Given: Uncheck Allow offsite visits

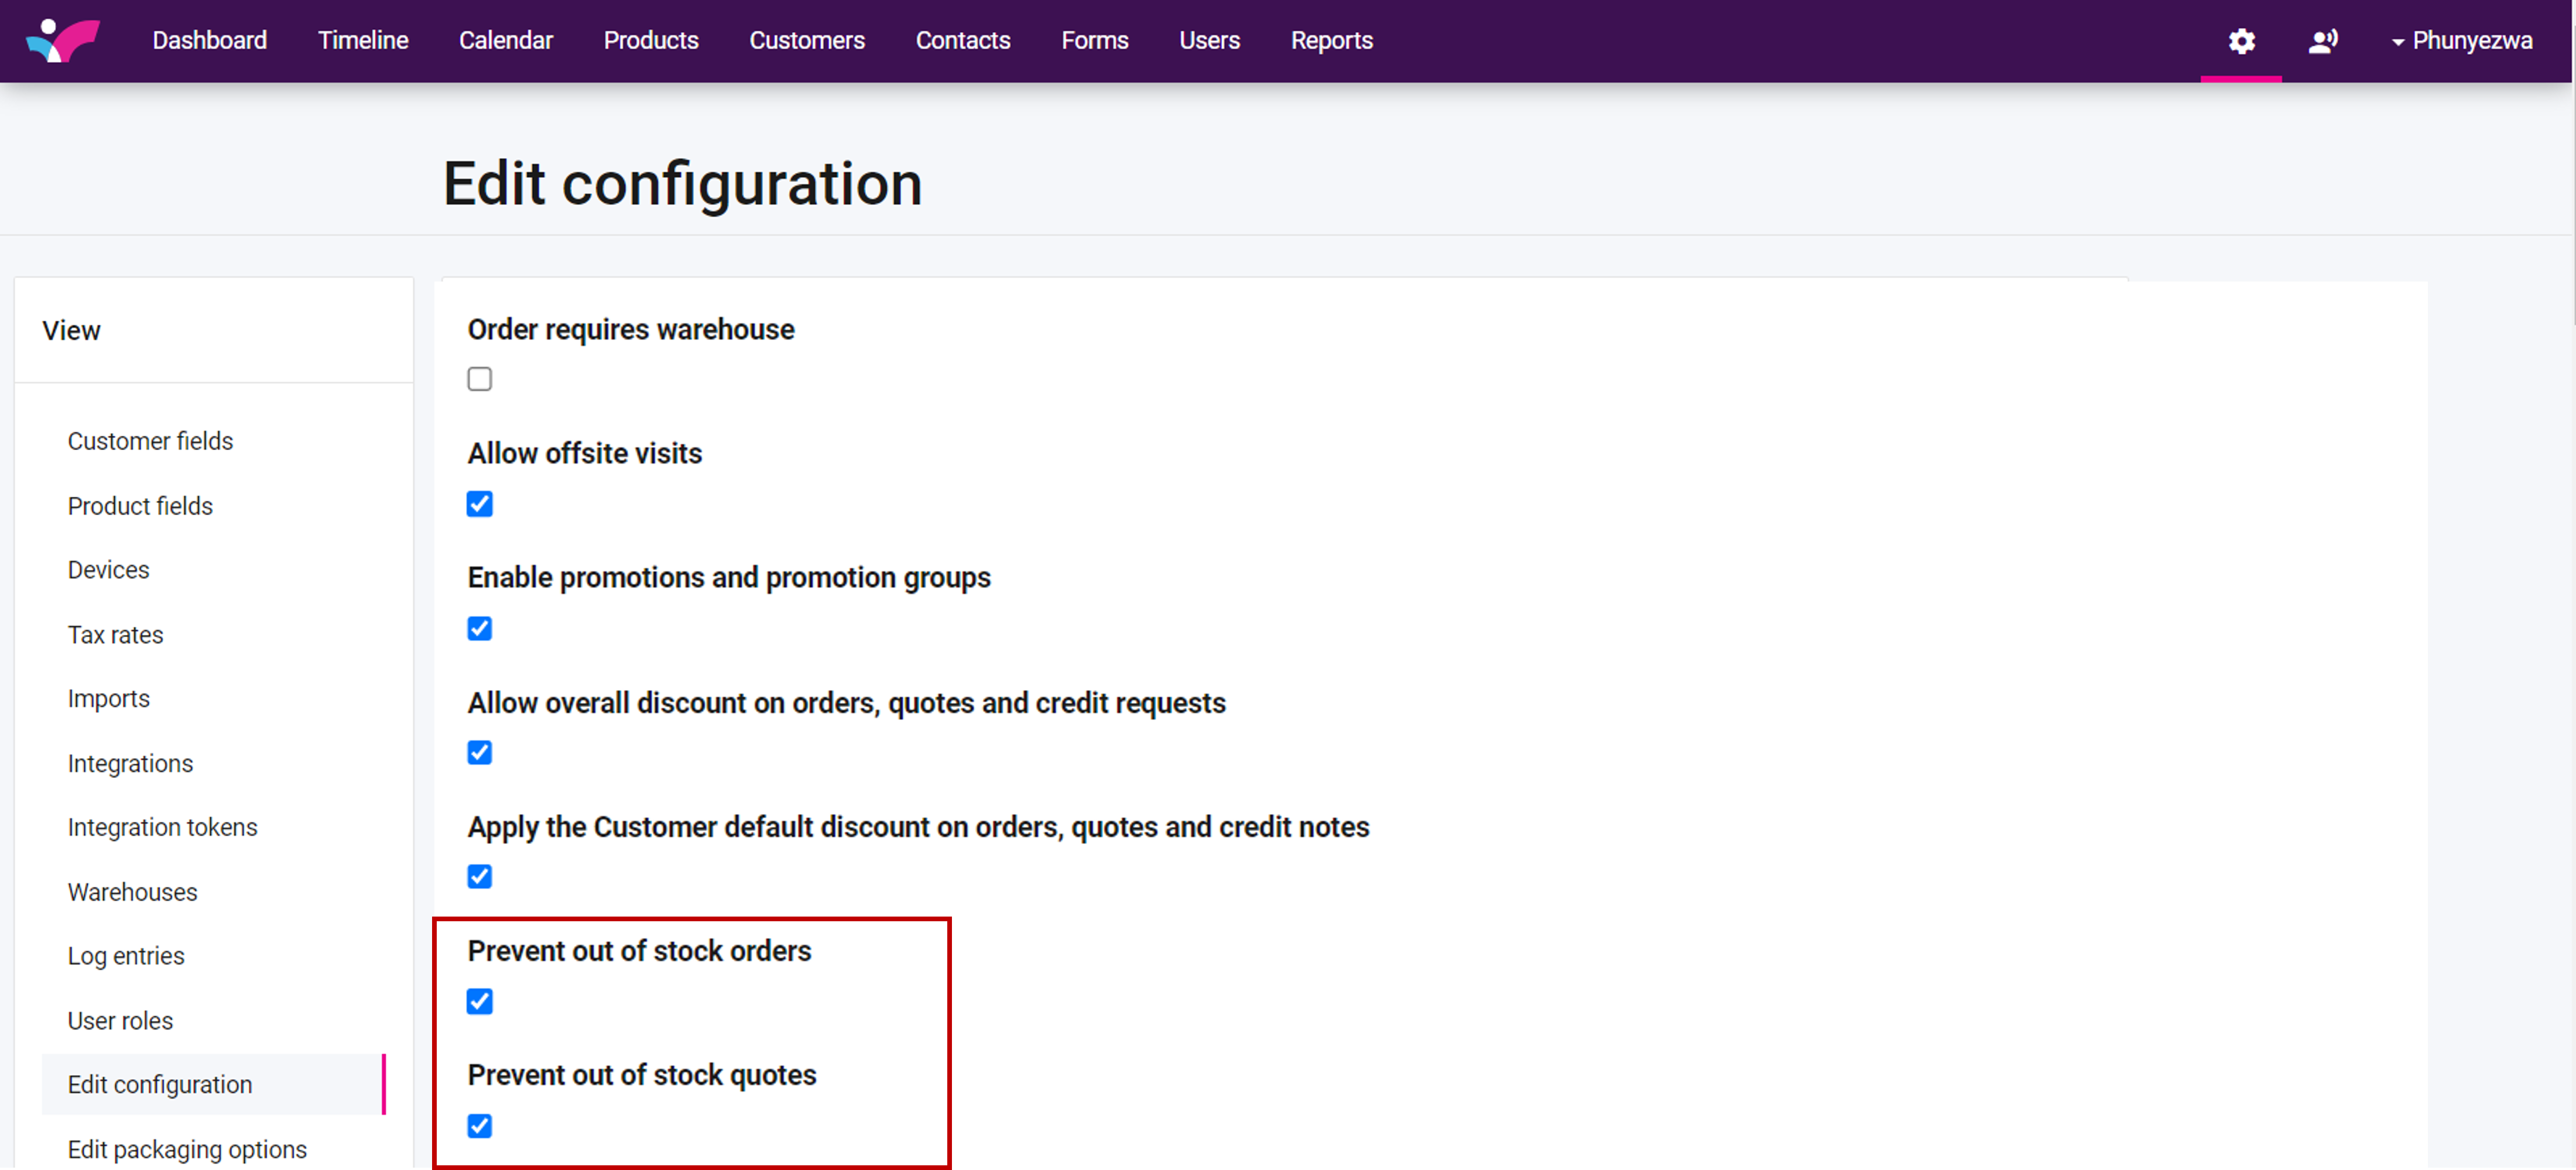Looking at the screenshot, I should tap(479, 504).
